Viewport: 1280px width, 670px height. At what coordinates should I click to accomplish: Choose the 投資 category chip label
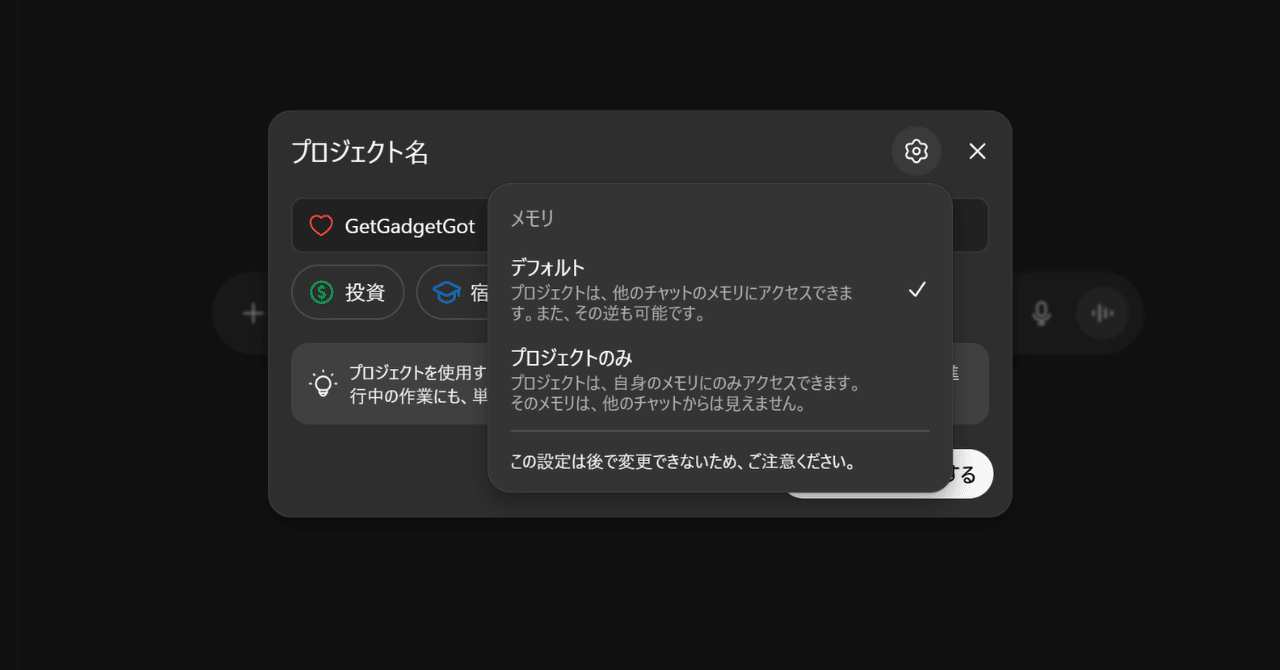coord(365,292)
